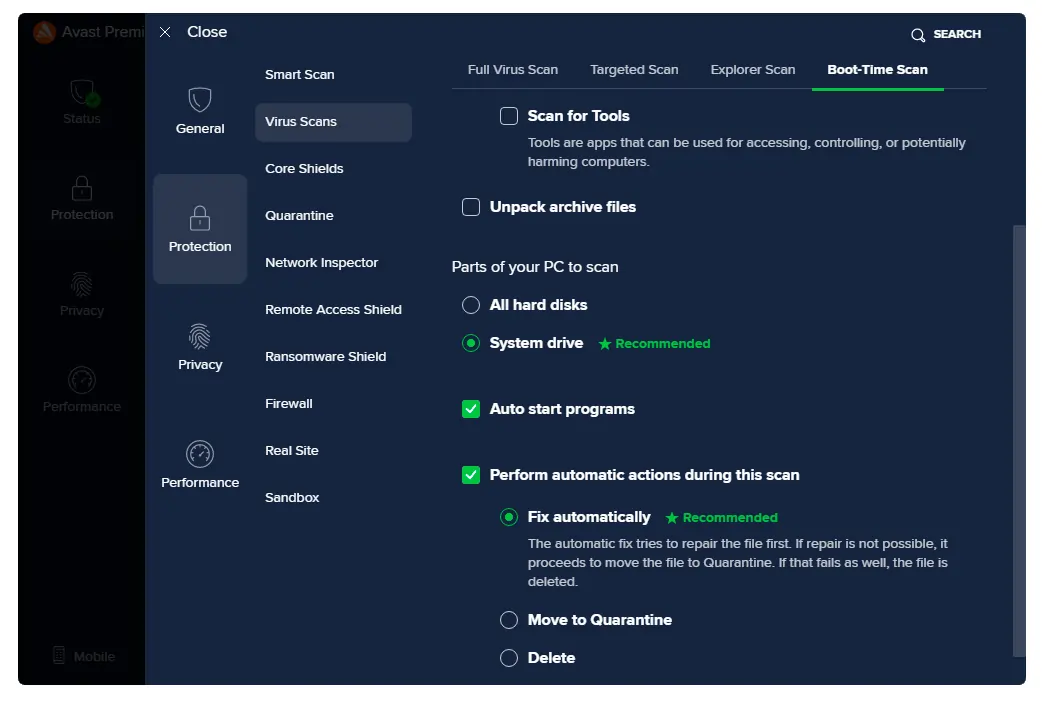Uncheck Auto start programs checkbox
This screenshot has width=1042, height=701.
[x=471, y=409]
